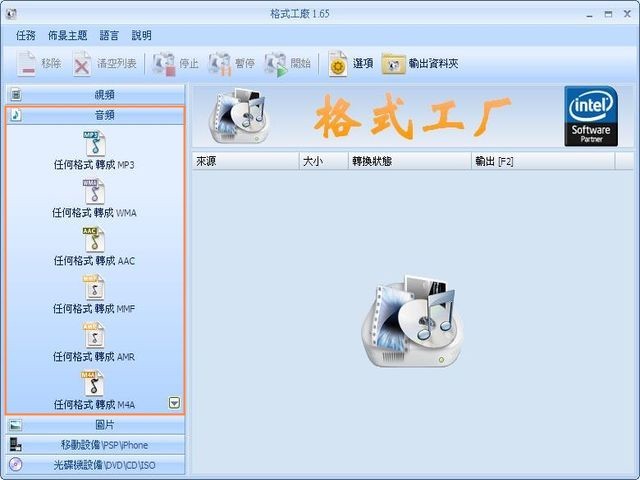640x480 pixels.
Task: Click the picture icon beside 圖片
Action: click(x=16, y=425)
